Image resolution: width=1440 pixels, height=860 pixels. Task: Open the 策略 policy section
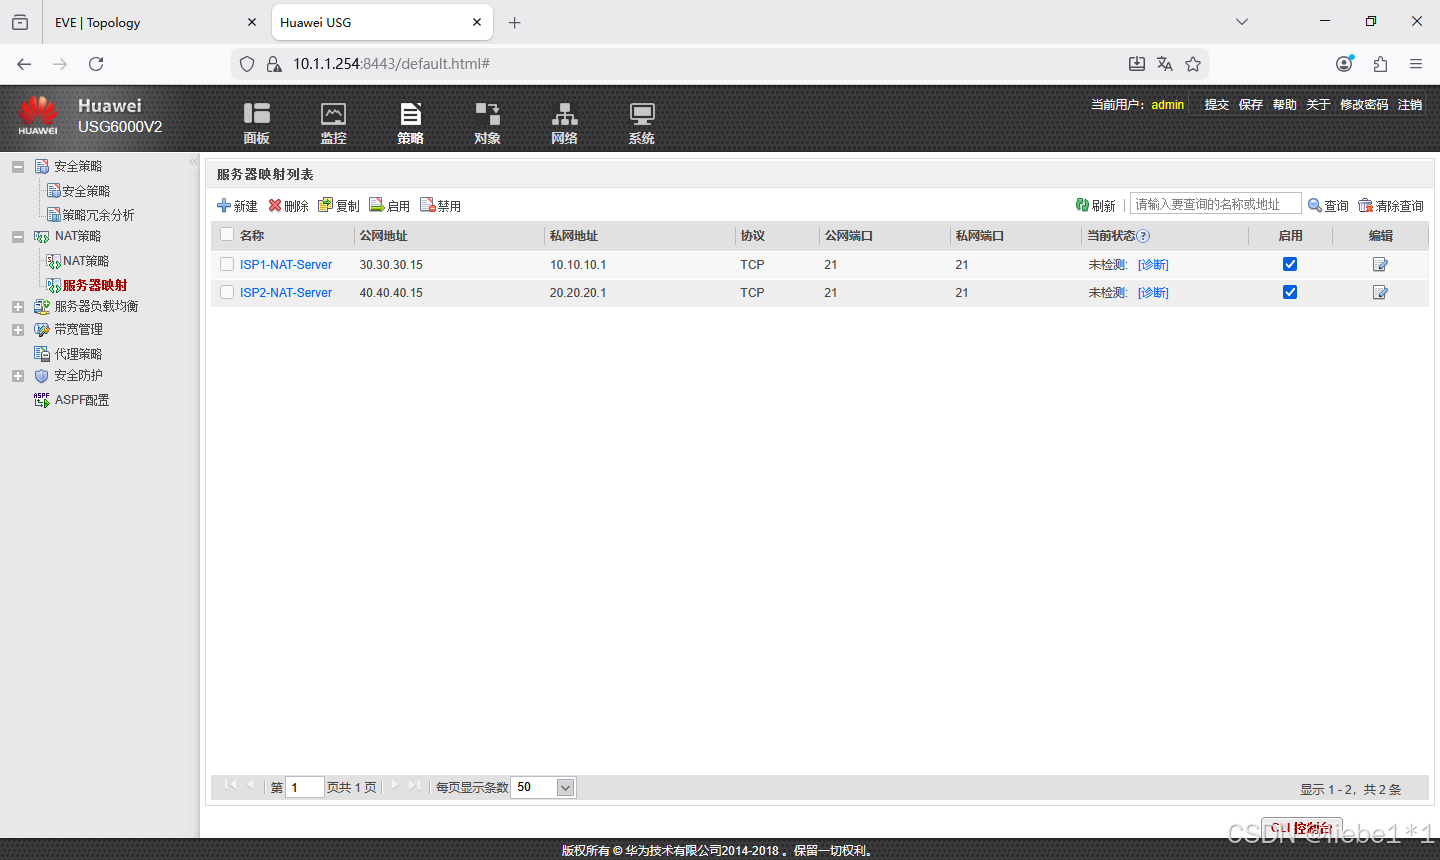[410, 123]
